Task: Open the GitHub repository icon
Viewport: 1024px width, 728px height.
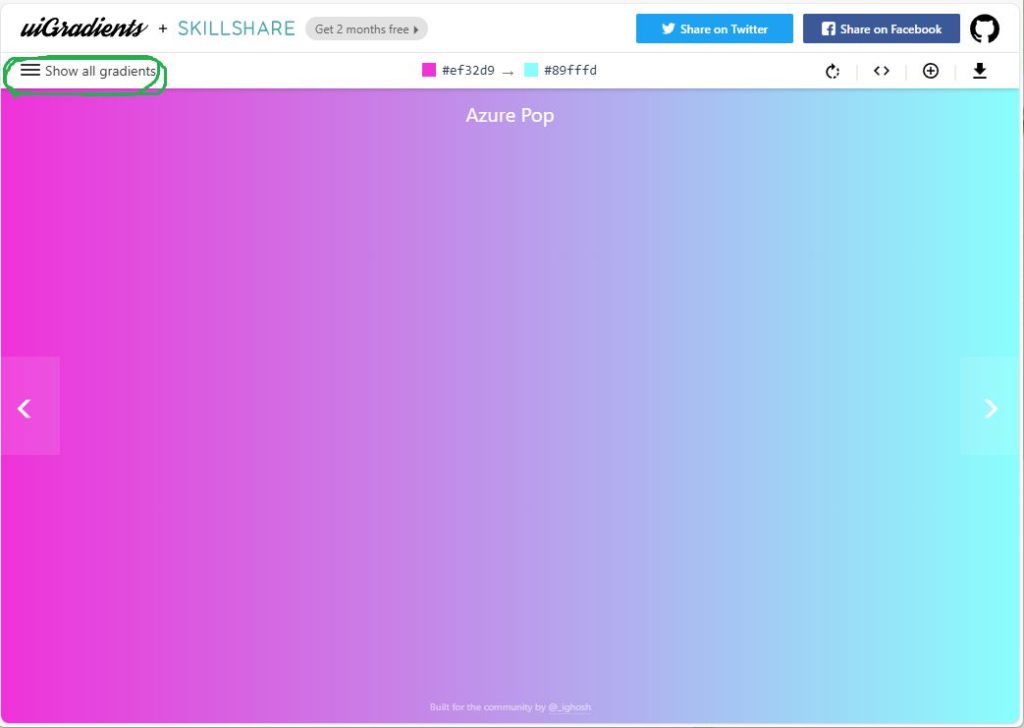Action: click(x=984, y=29)
